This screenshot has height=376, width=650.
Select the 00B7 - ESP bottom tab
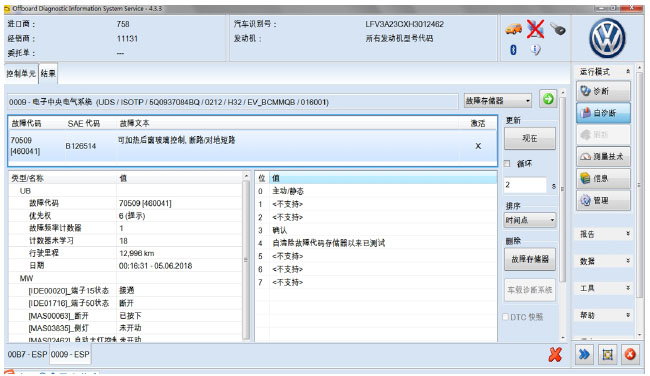27,354
